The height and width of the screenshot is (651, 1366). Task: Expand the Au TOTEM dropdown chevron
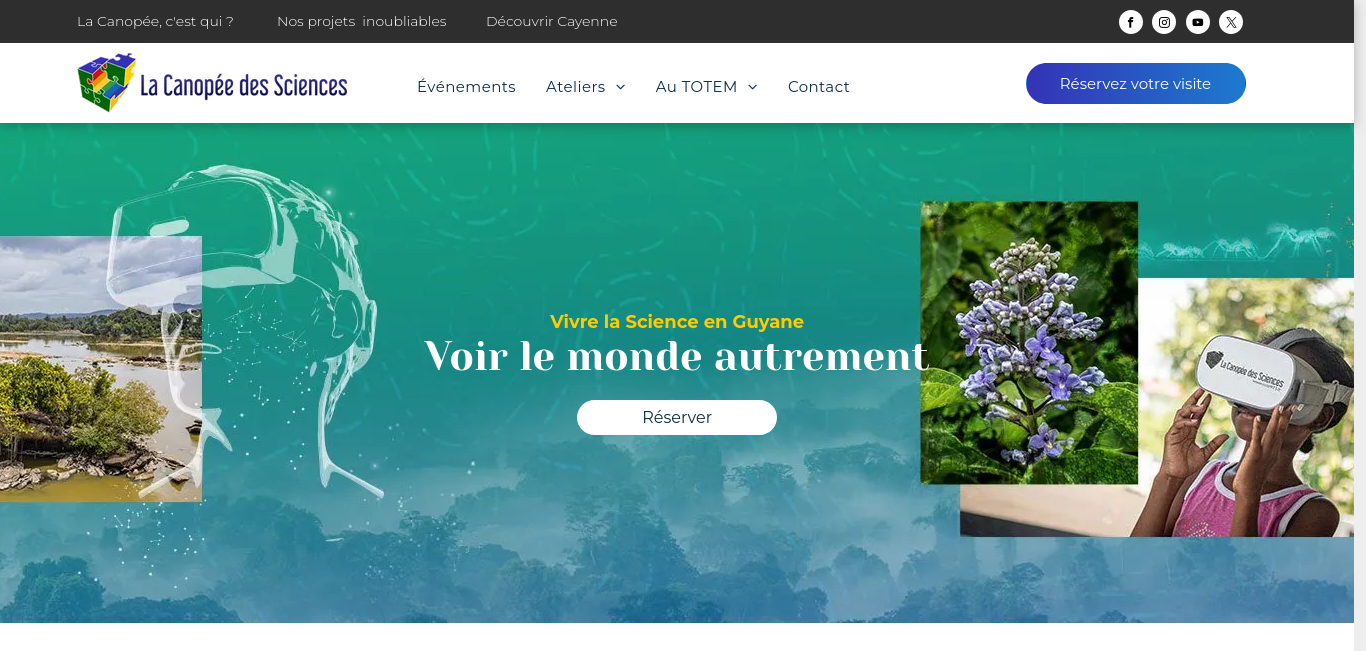pos(752,87)
